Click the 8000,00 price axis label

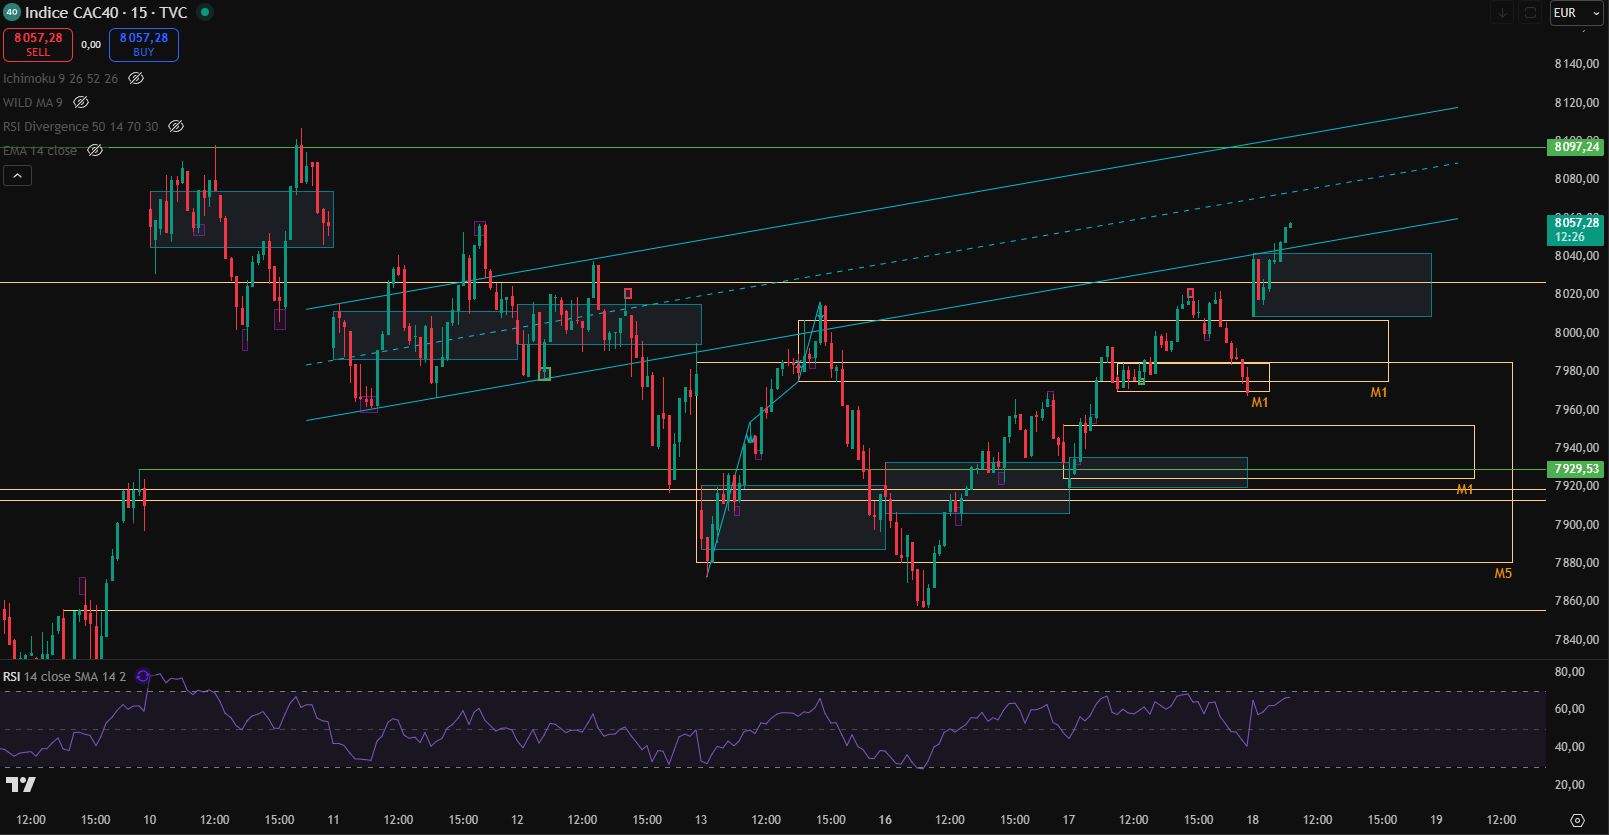tap(1577, 333)
